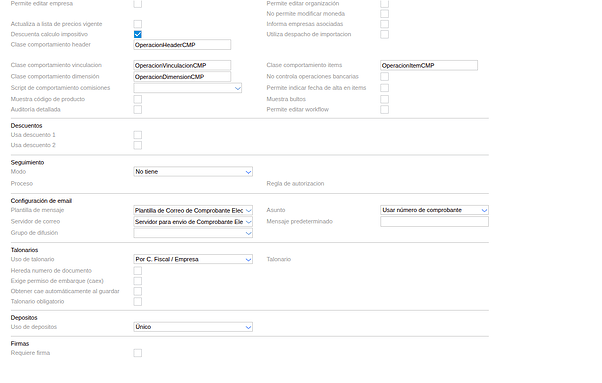Click 'Clase comportamiento dimensión' input
602x383 pixels.
[182, 77]
